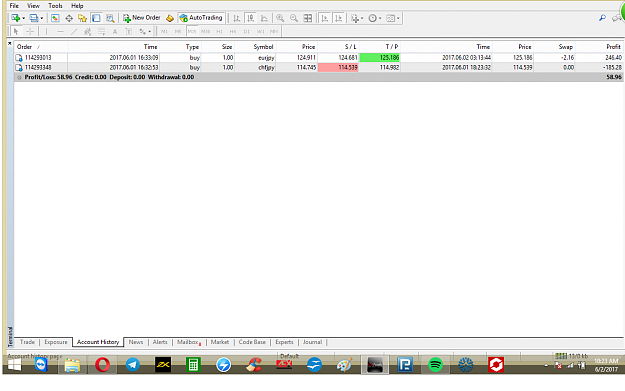Toggle the AutoTrading button
The image size is (625, 391).
[x=201, y=18]
